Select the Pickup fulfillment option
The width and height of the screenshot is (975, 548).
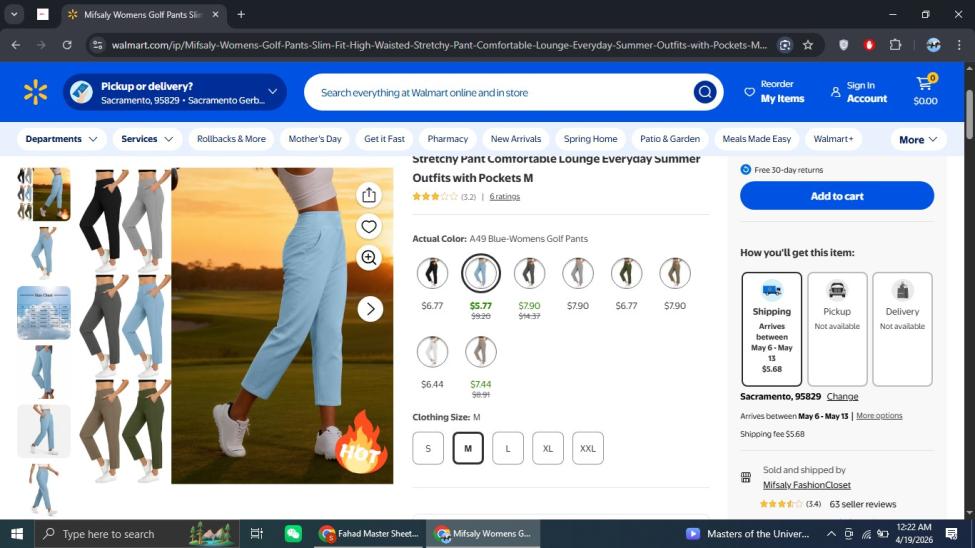pyautogui.click(x=837, y=328)
